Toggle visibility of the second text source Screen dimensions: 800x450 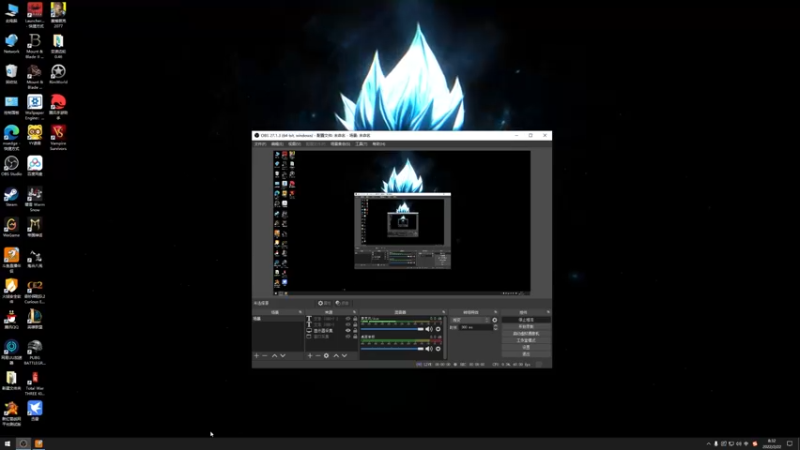click(348, 324)
